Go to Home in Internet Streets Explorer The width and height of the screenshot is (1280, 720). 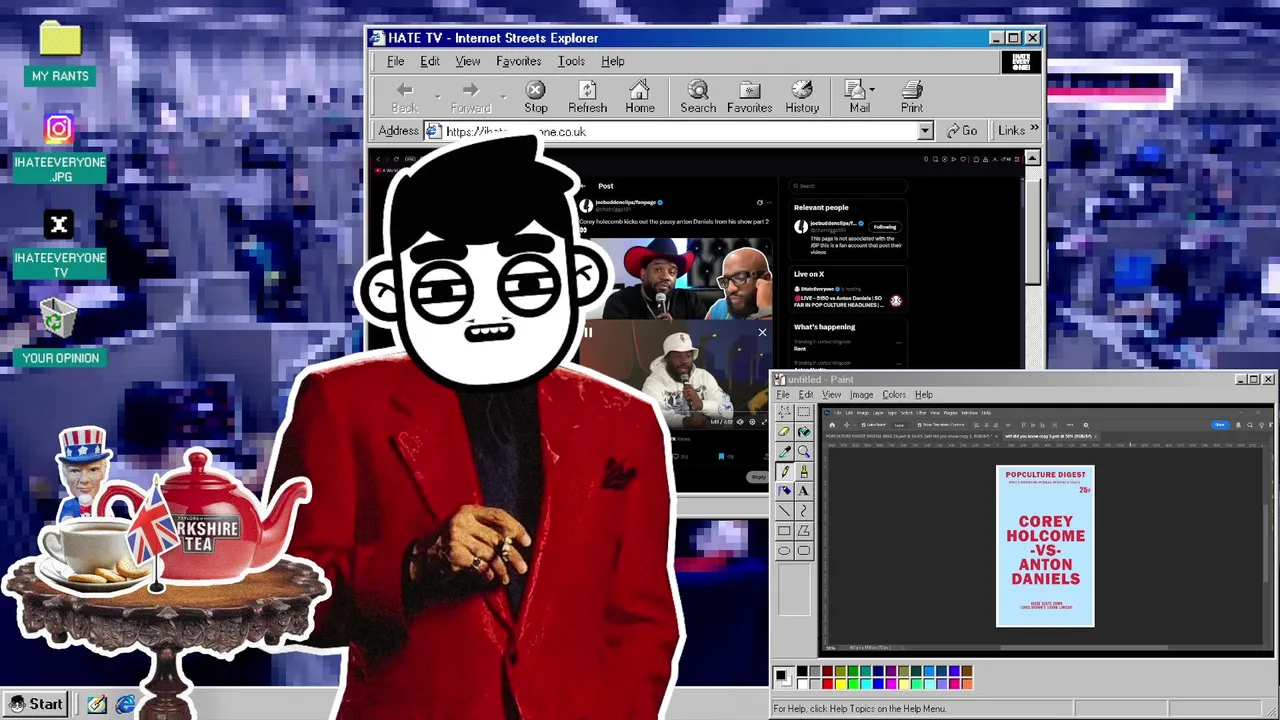point(640,97)
